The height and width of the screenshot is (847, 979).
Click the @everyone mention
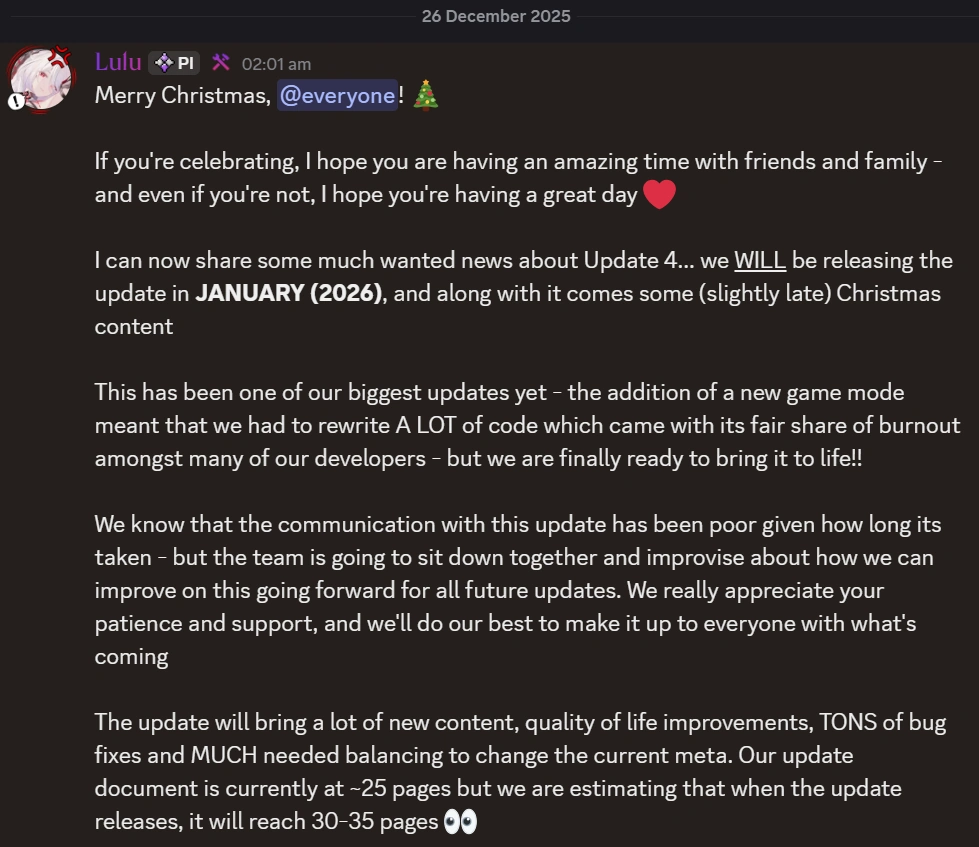tap(337, 96)
